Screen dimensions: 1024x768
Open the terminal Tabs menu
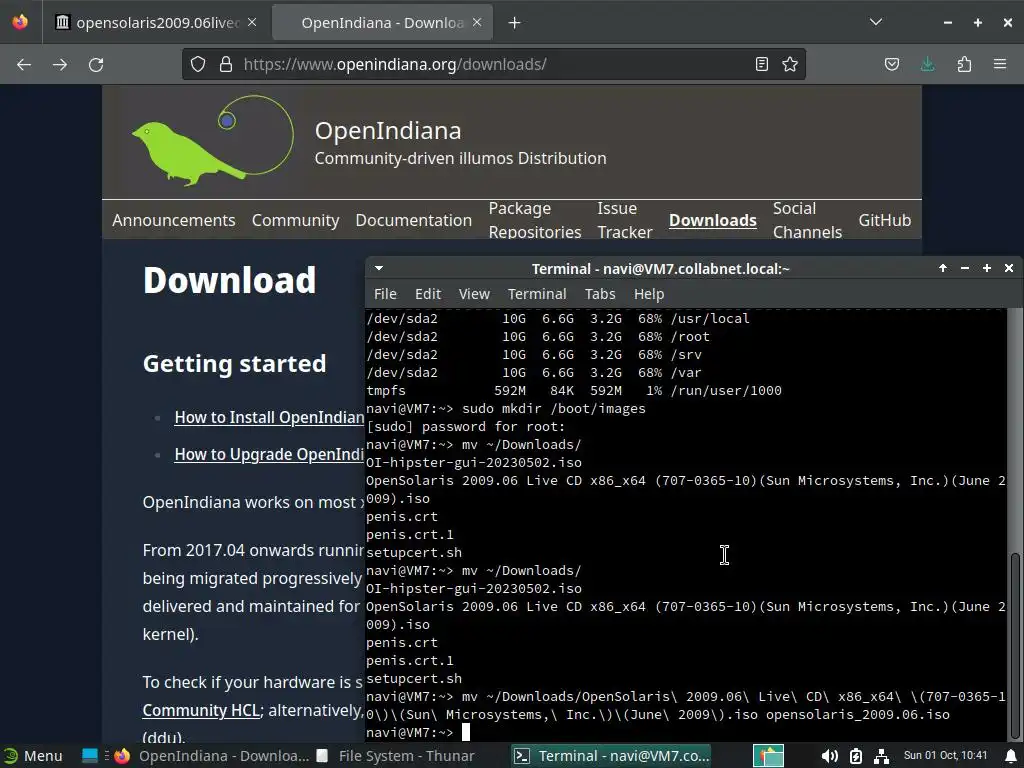tap(600, 294)
